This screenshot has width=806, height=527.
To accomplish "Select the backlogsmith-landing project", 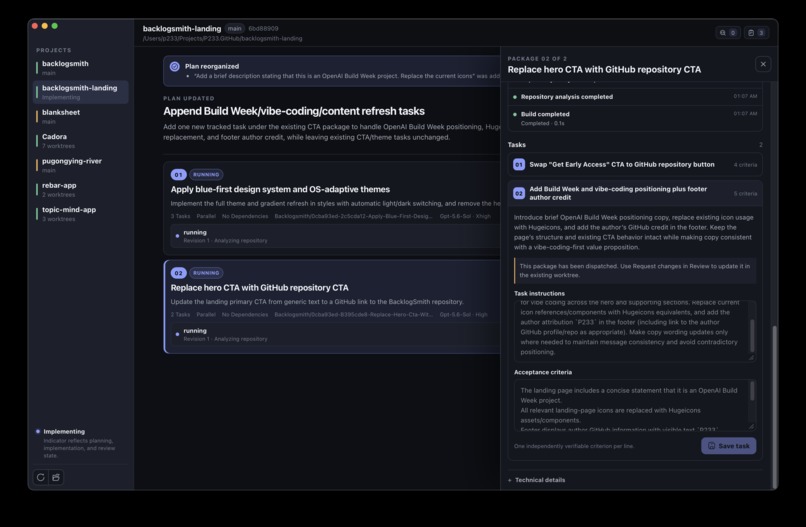I will coord(80,92).
